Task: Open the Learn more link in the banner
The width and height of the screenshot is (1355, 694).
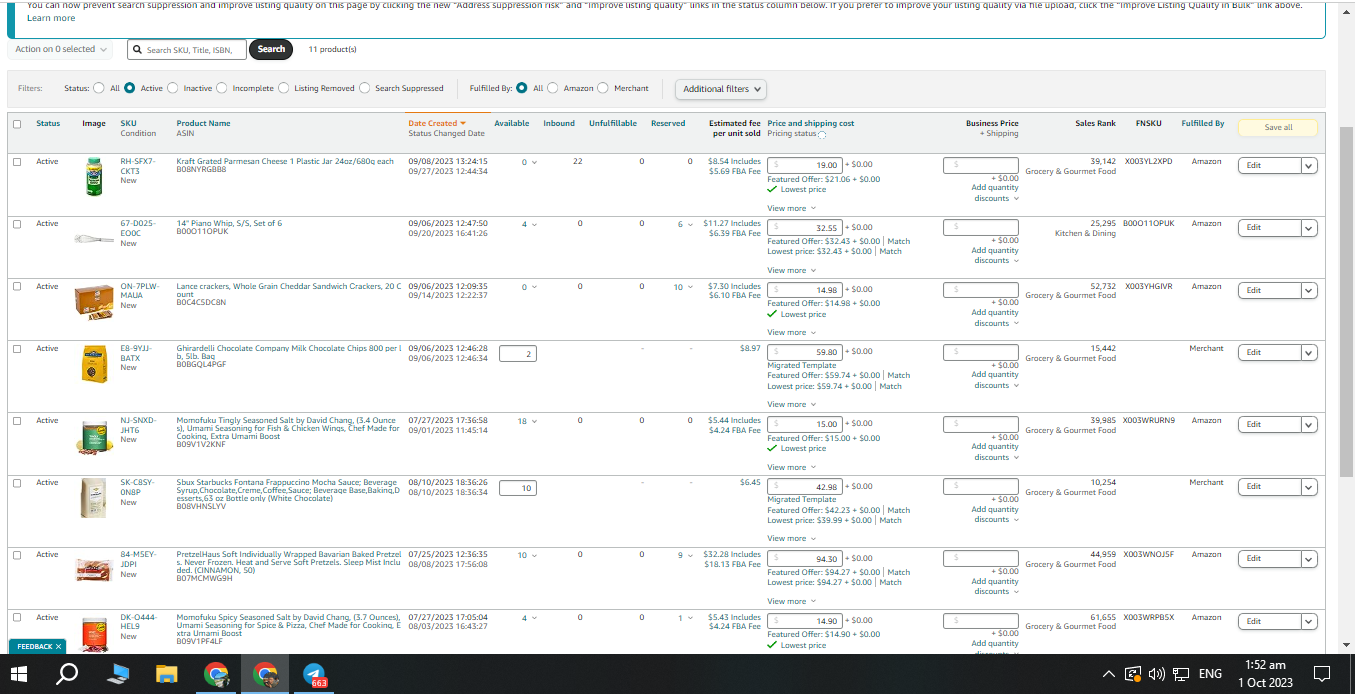Action: tap(51, 18)
